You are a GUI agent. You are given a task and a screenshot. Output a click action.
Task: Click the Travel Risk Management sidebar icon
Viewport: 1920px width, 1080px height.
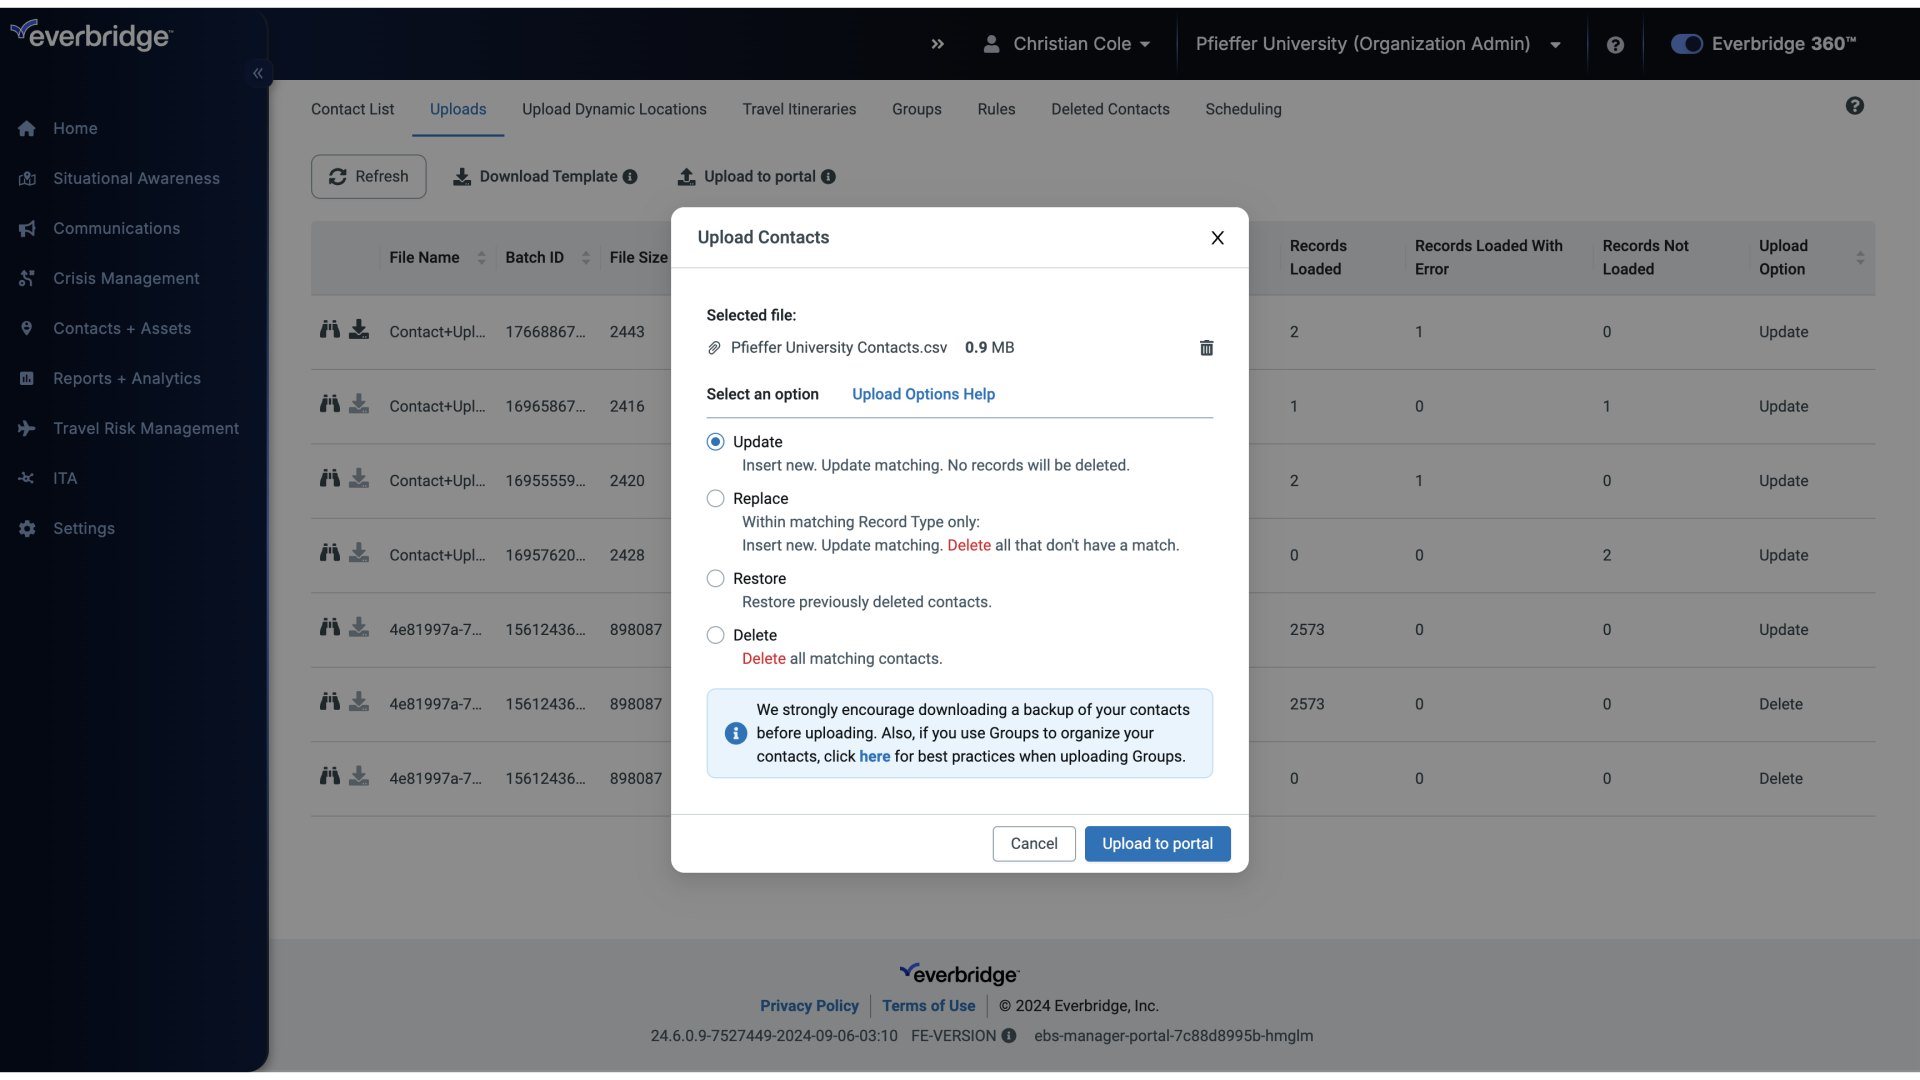coord(26,427)
